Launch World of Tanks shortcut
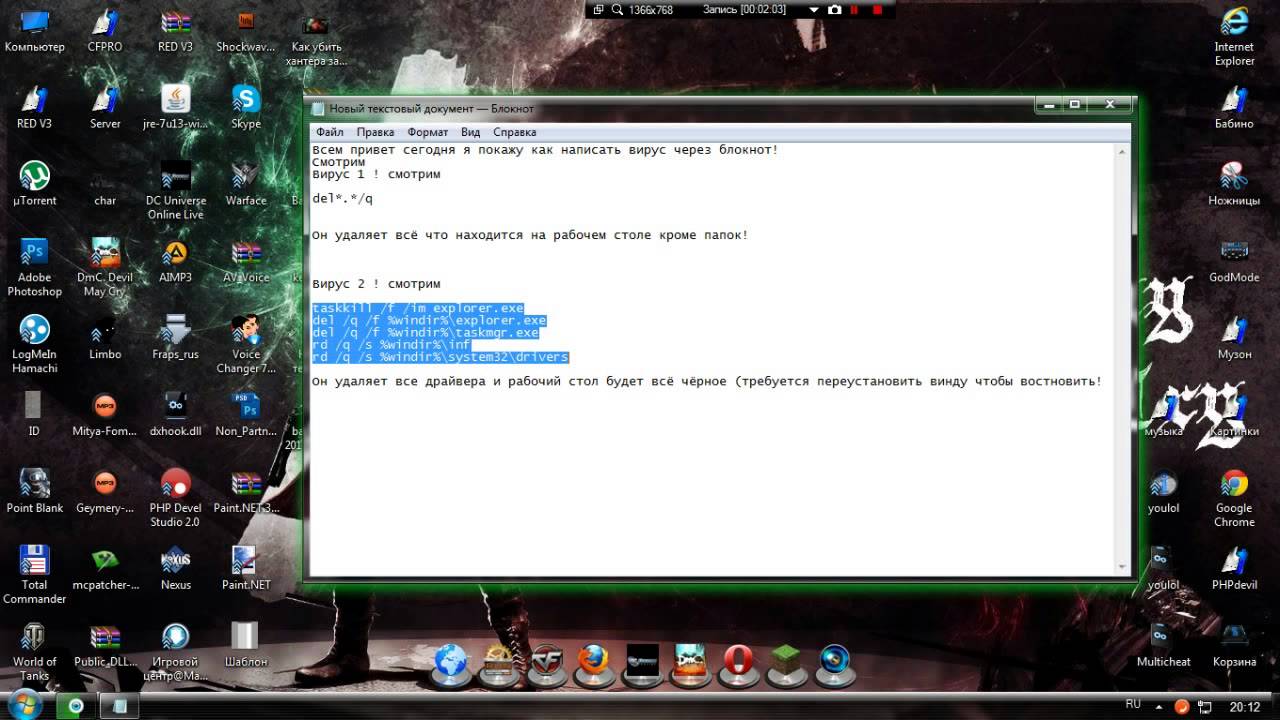The image size is (1280, 720). pos(34,652)
